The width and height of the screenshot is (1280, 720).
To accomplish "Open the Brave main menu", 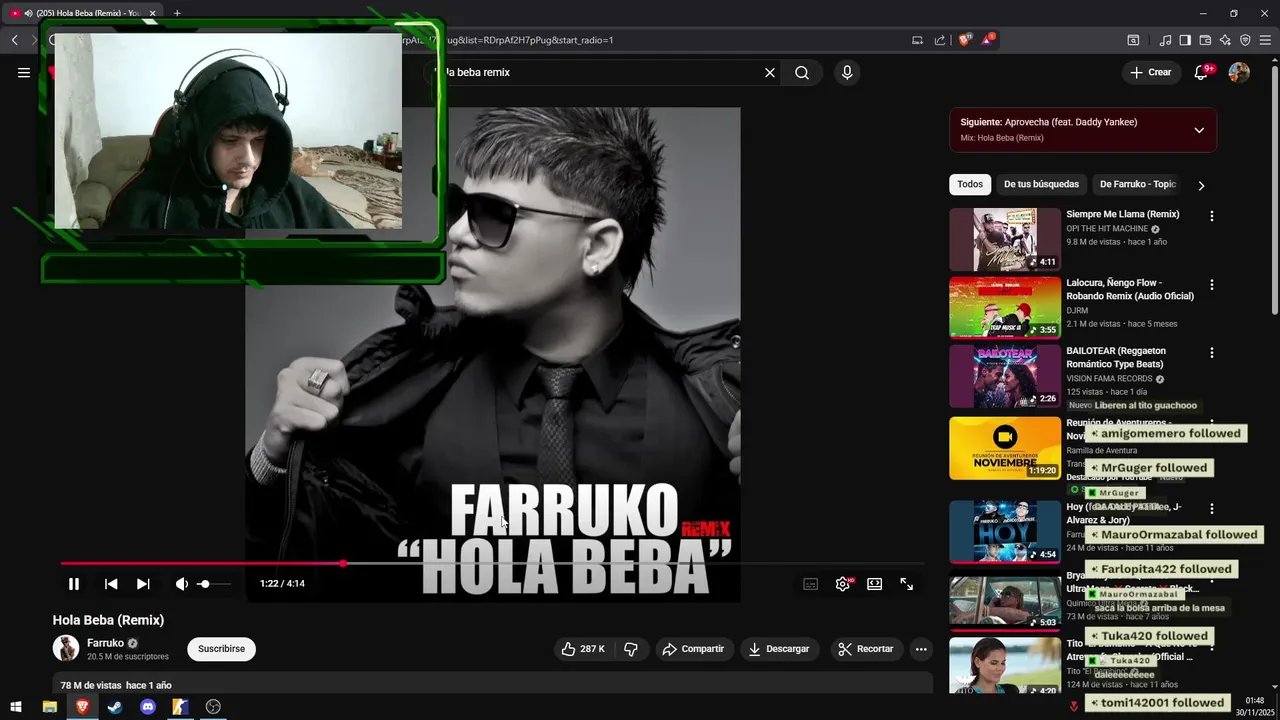I will point(1265,40).
